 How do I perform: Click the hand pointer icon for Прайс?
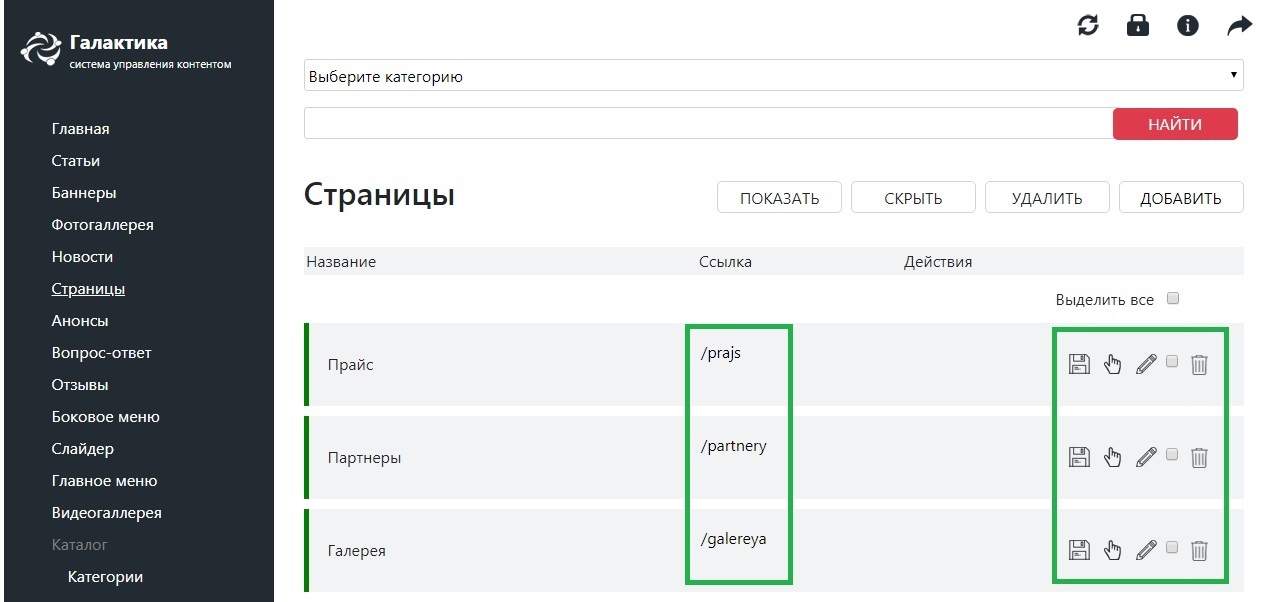point(1112,364)
